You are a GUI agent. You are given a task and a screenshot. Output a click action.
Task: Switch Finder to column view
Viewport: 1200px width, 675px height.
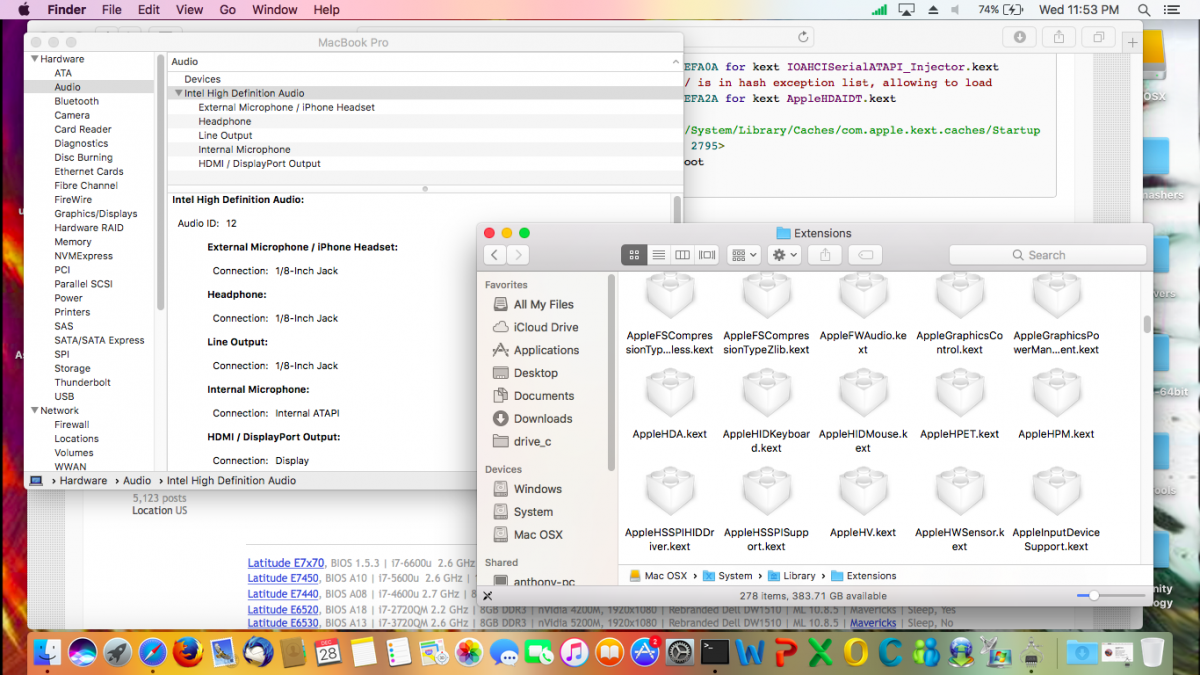682,255
